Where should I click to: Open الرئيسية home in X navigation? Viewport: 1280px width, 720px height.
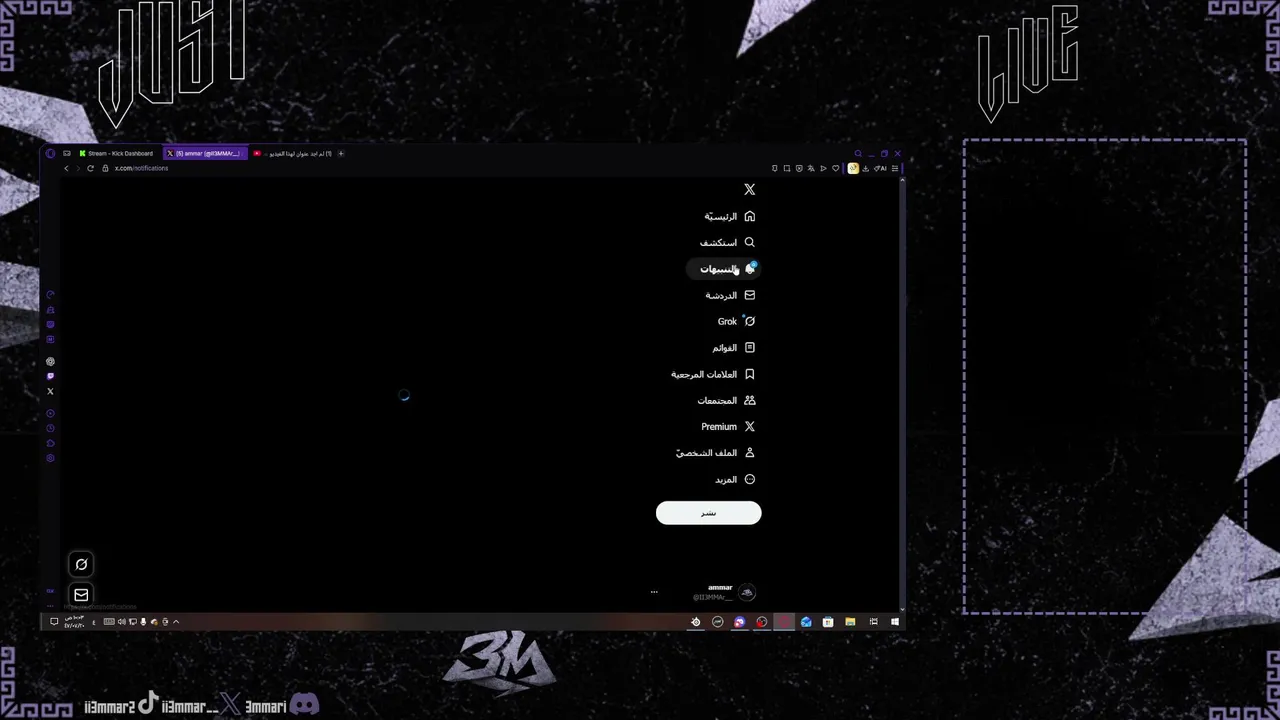(729, 216)
